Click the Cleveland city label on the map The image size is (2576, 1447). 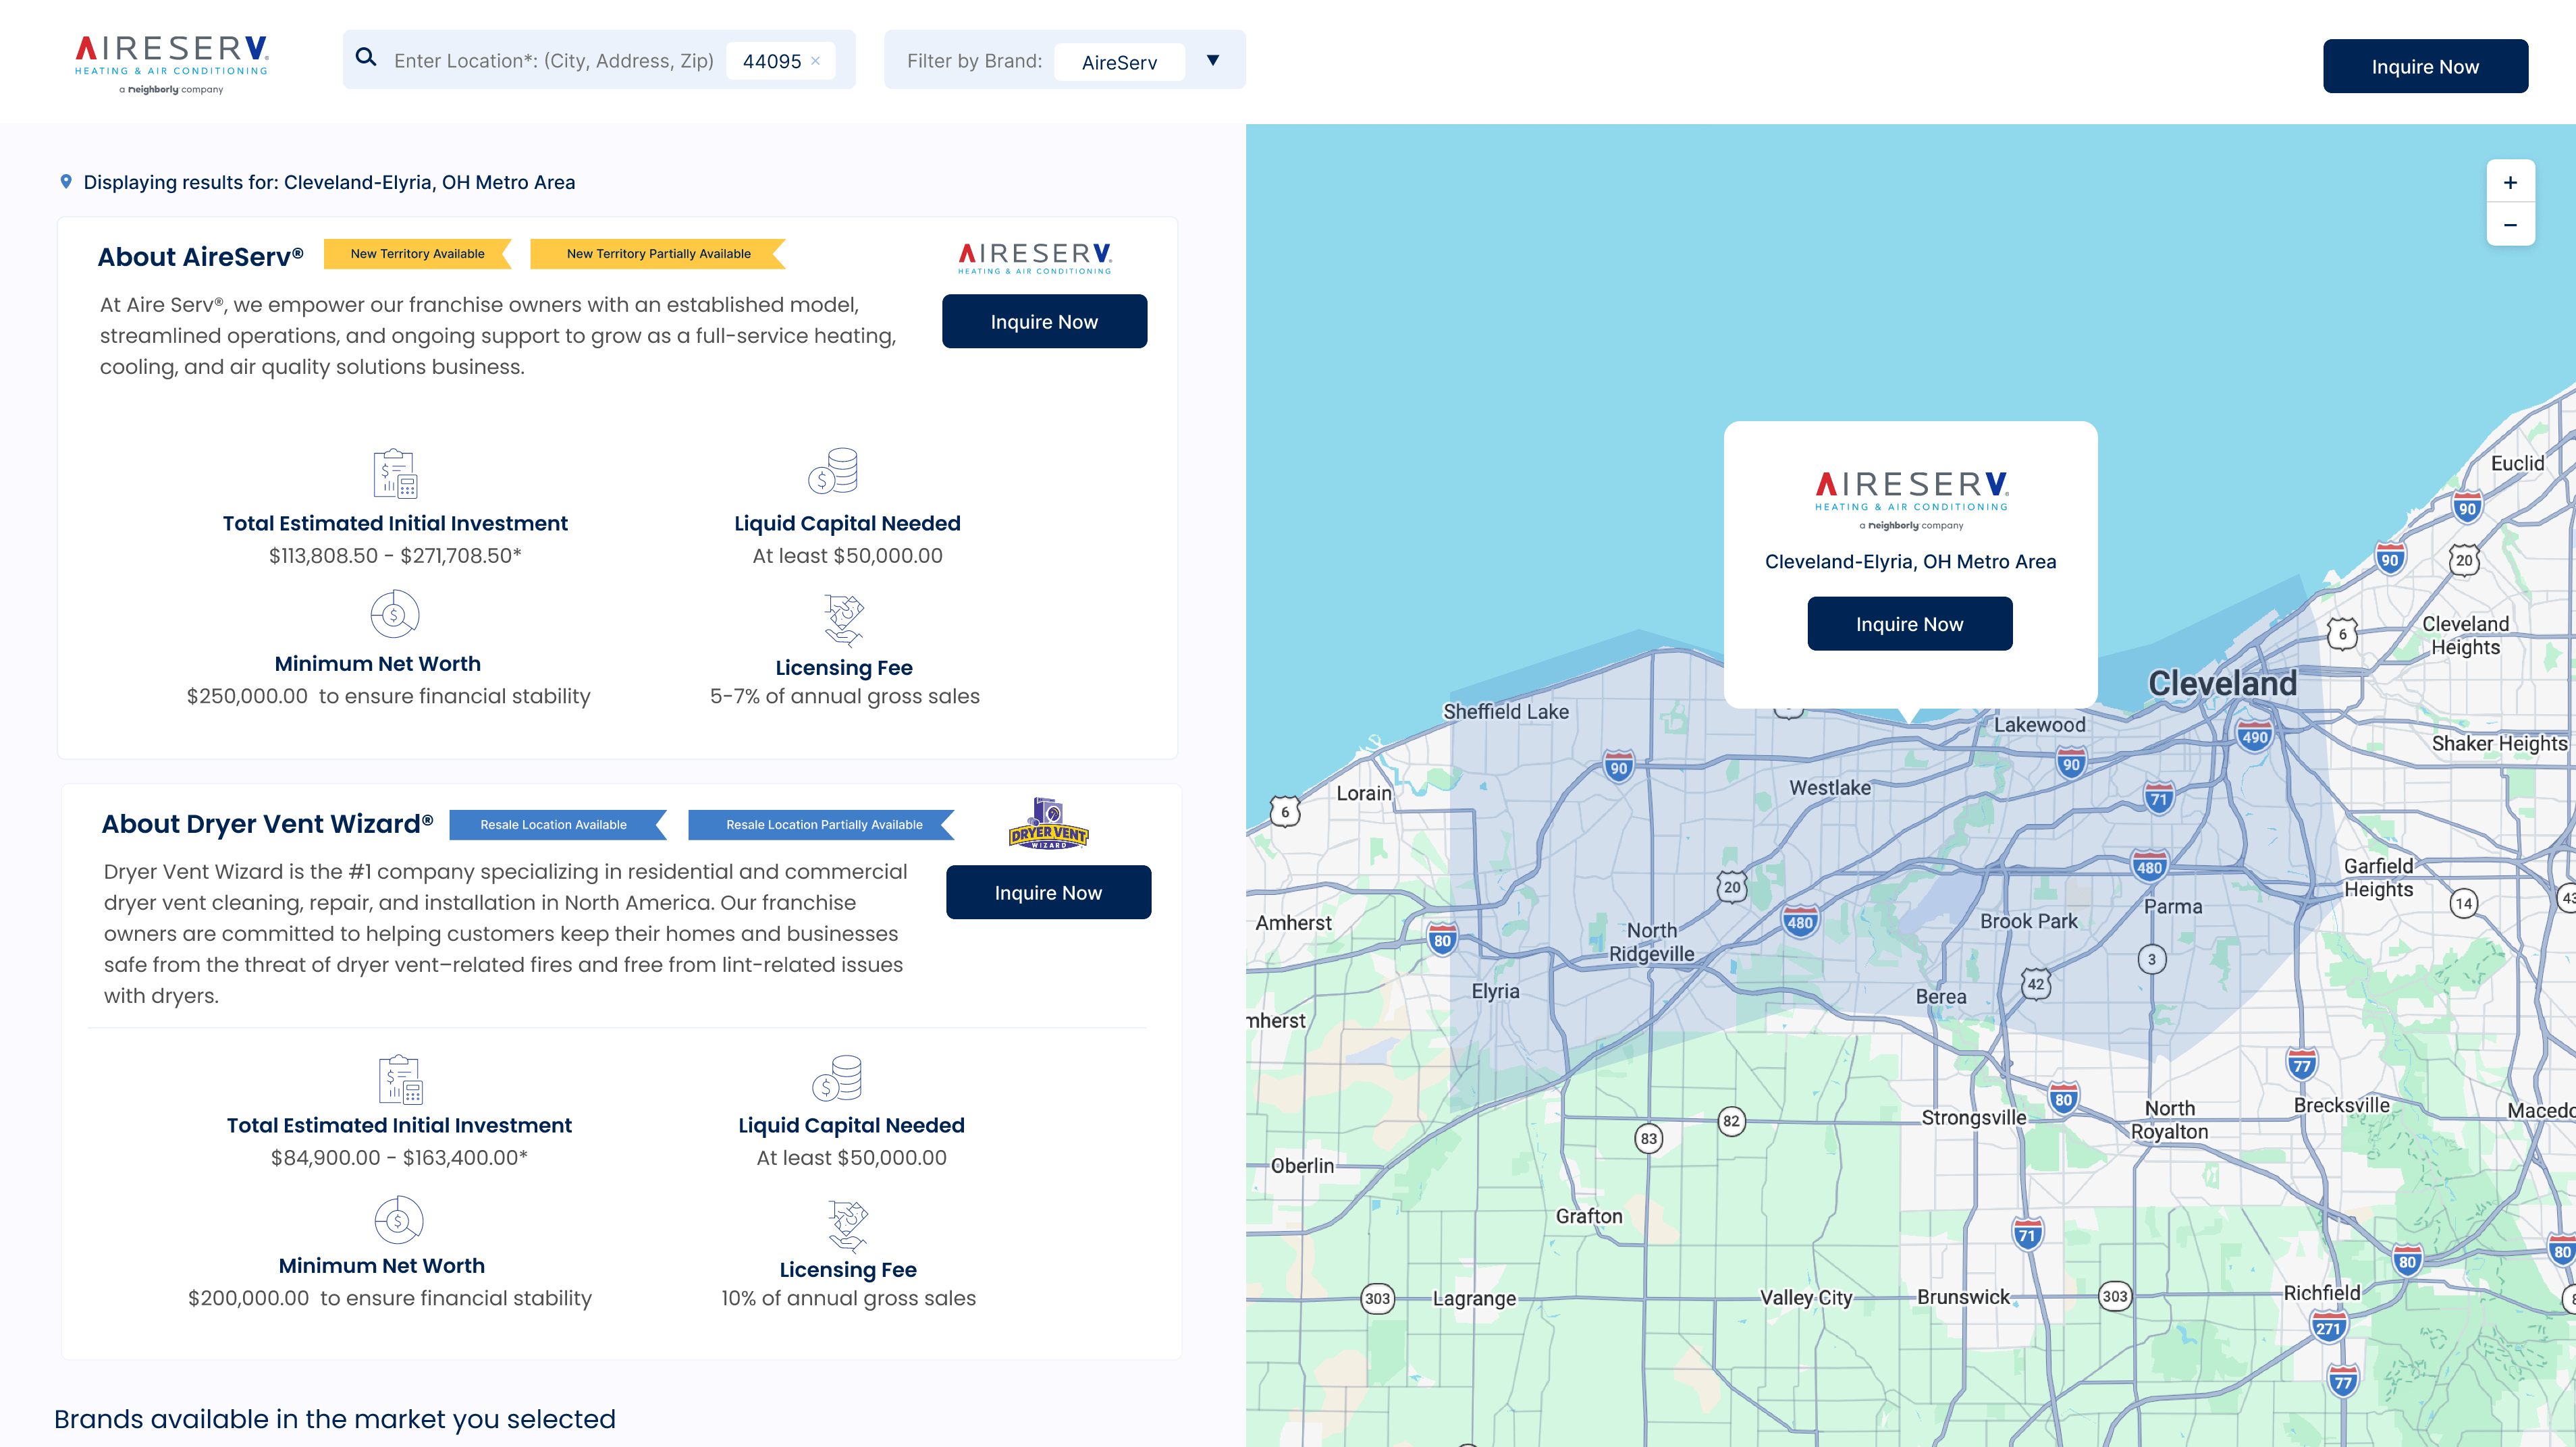pyautogui.click(x=2223, y=683)
